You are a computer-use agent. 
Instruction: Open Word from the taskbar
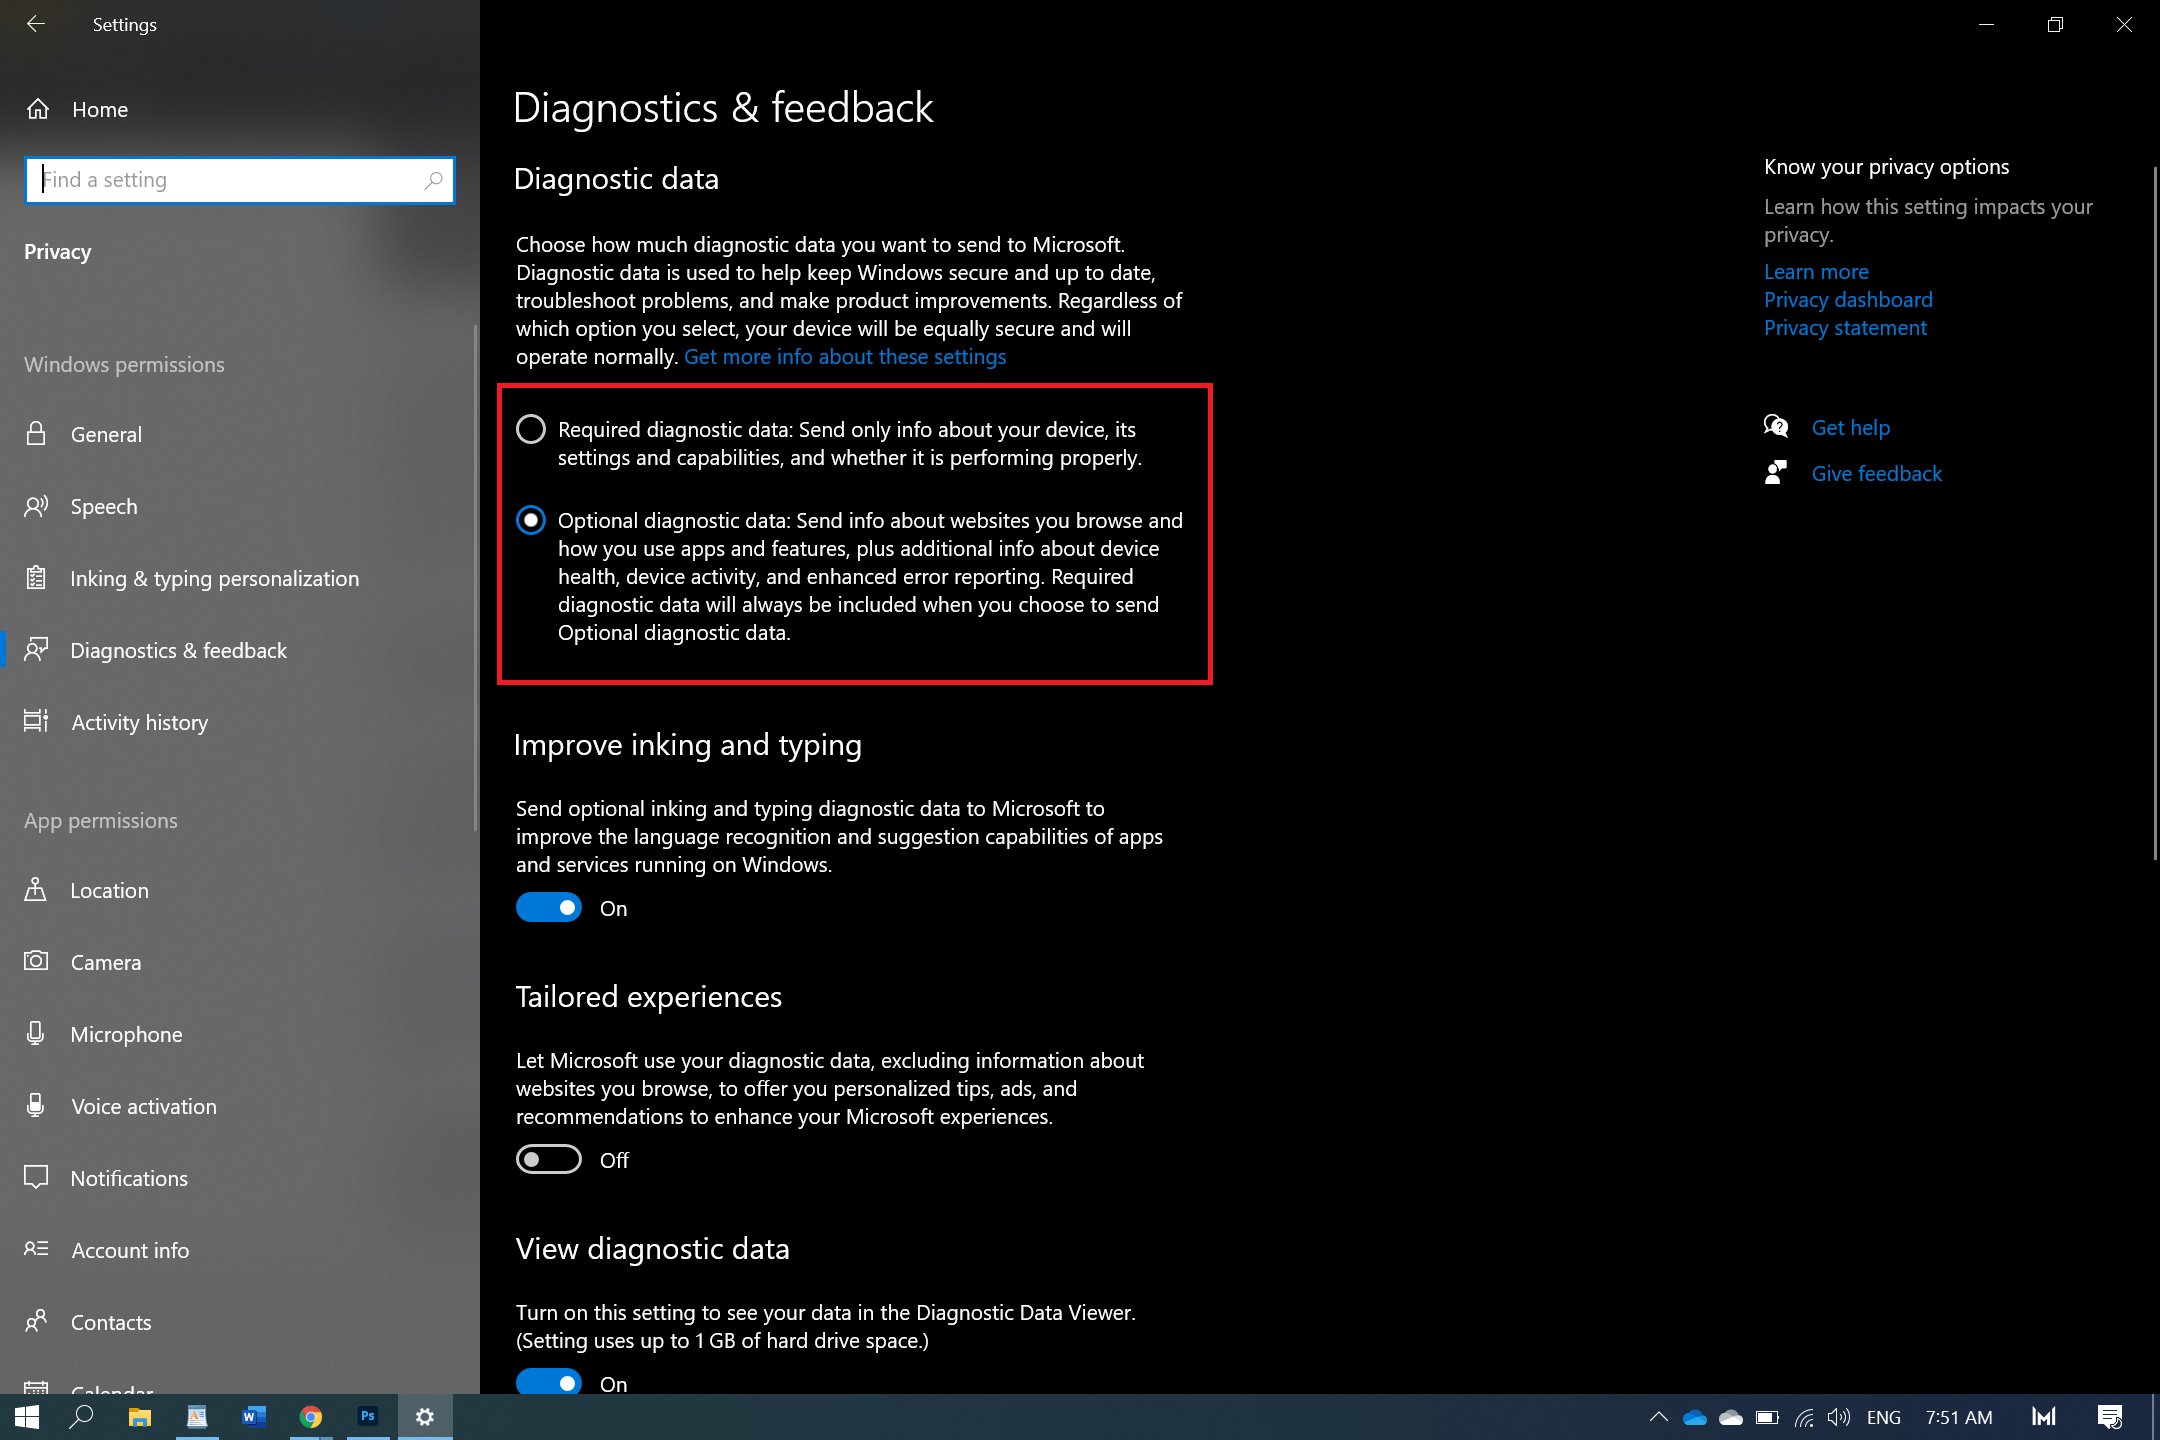(x=254, y=1417)
